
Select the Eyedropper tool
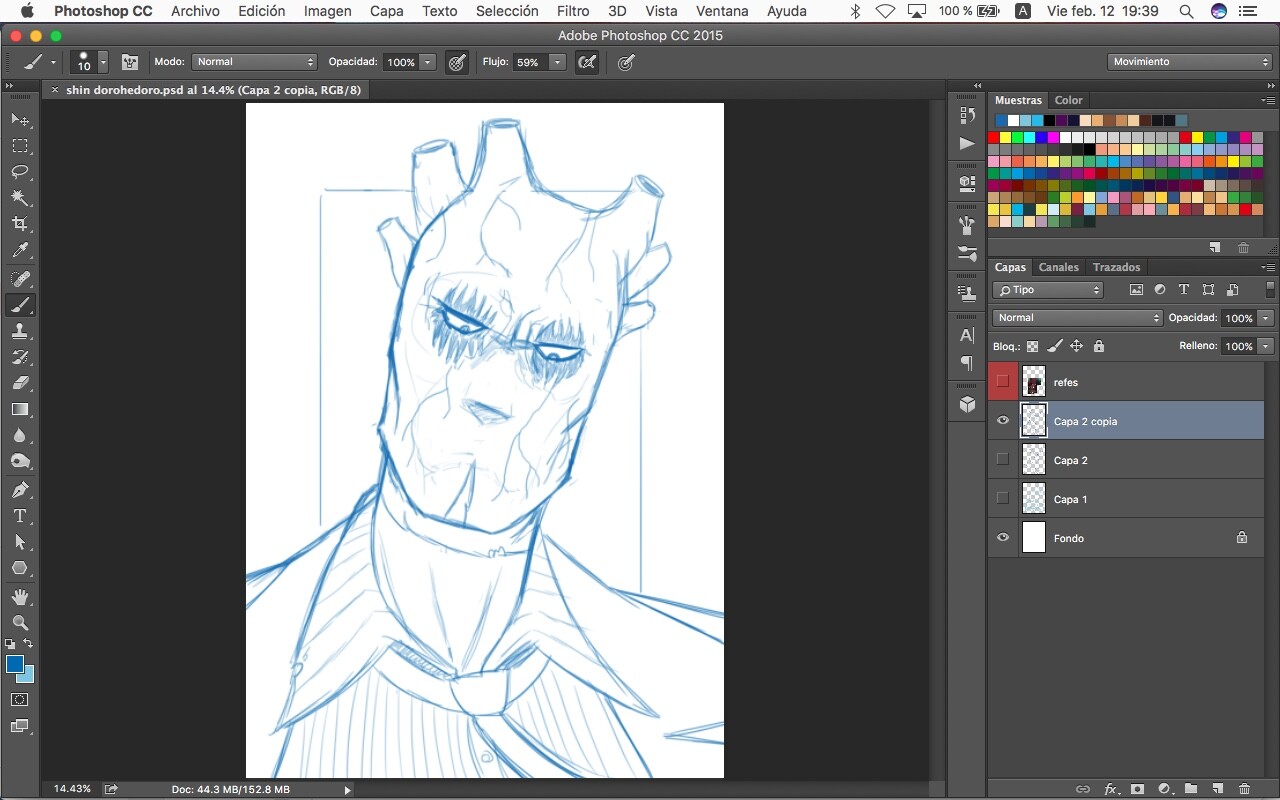(x=20, y=250)
